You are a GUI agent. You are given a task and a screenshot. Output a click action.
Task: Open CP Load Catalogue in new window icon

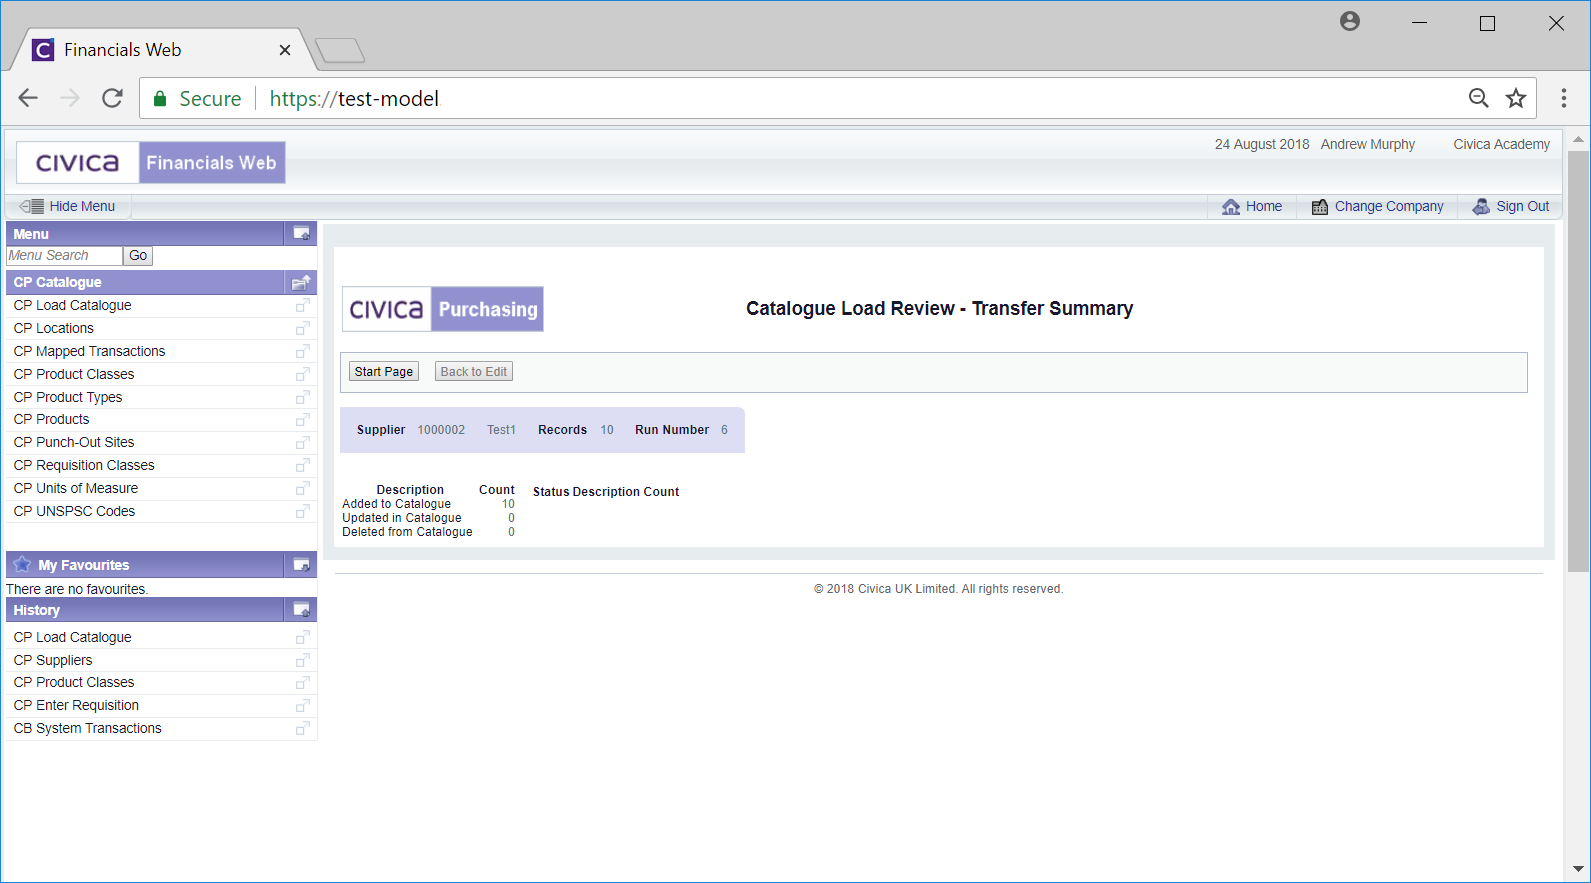(x=302, y=305)
